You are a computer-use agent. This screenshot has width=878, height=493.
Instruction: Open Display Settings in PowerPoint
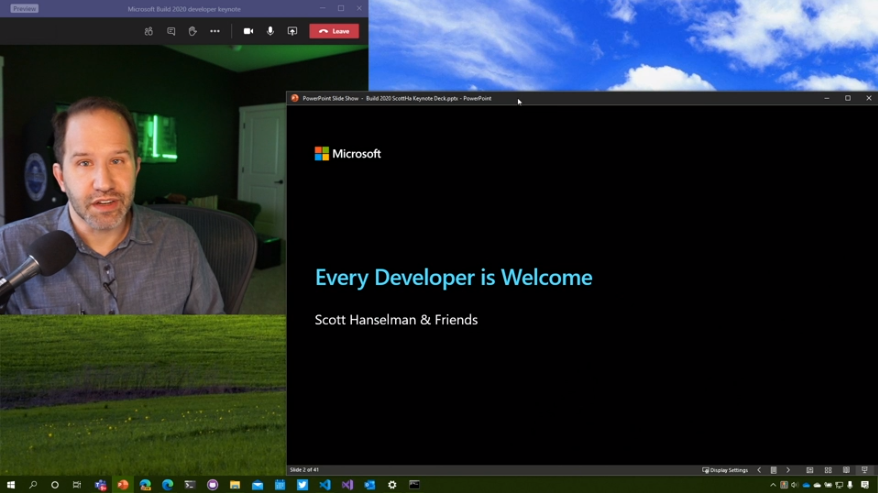tap(726, 470)
